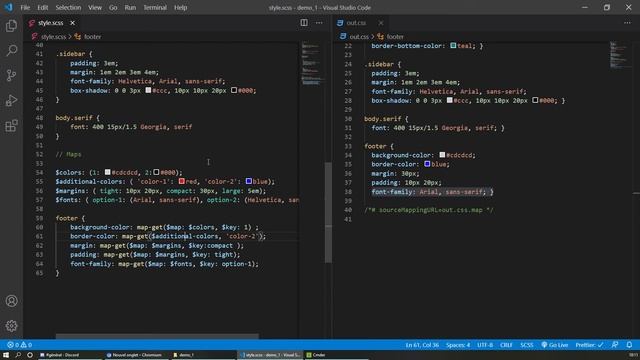Open the Windows Start button
Viewport: 640px width, 360px height.
point(6,355)
